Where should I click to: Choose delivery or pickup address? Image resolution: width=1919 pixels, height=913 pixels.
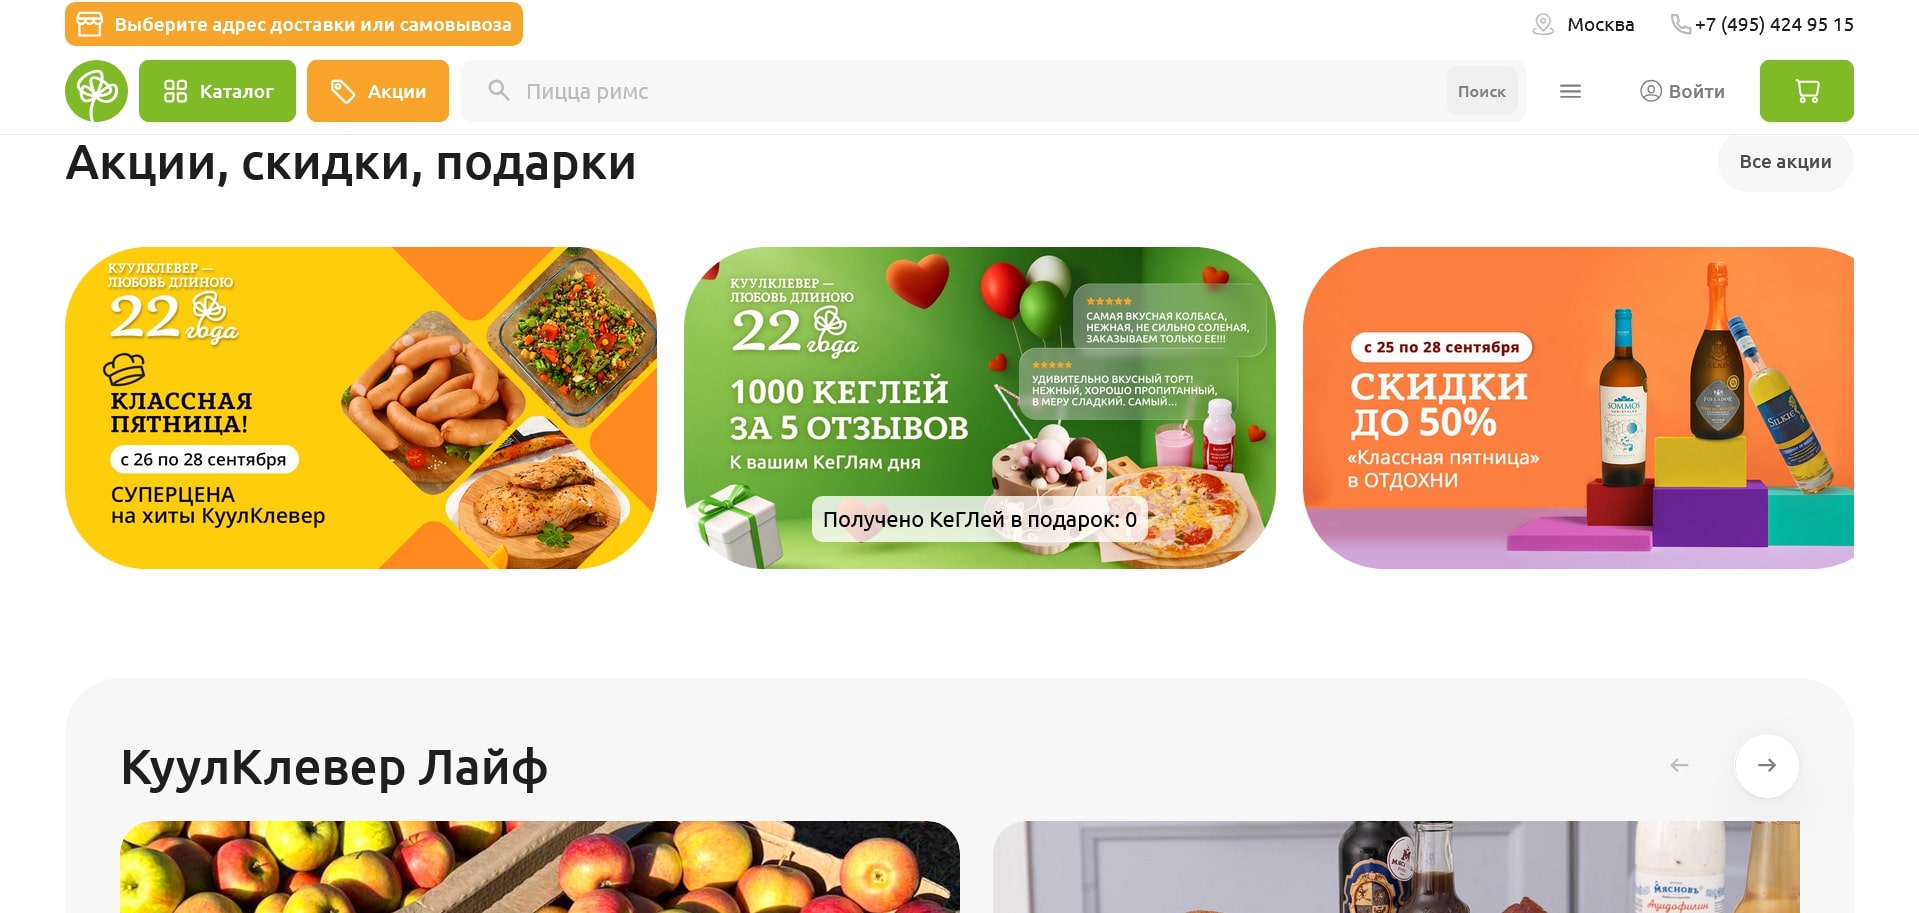tap(294, 24)
